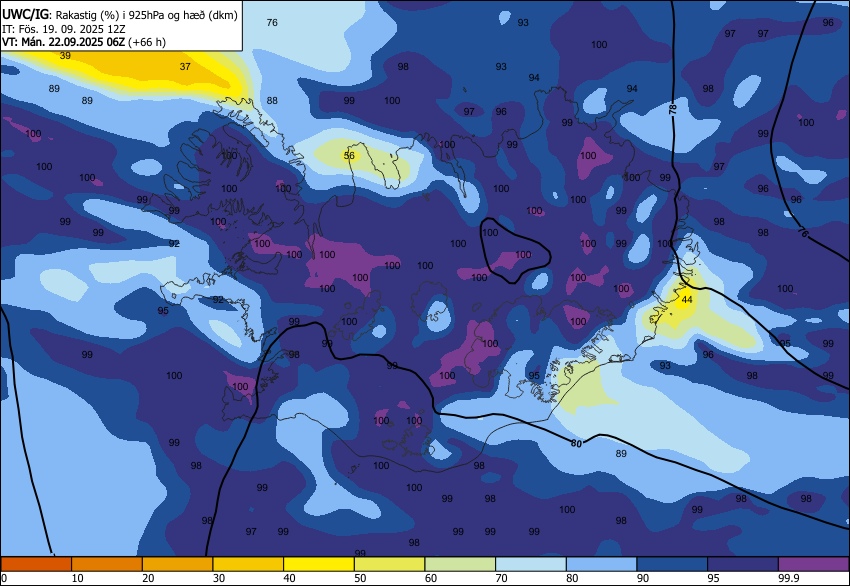This screenshot has height=586, width=850.
Task: Click the legend tick label '0'
Action: coord(4,578)
